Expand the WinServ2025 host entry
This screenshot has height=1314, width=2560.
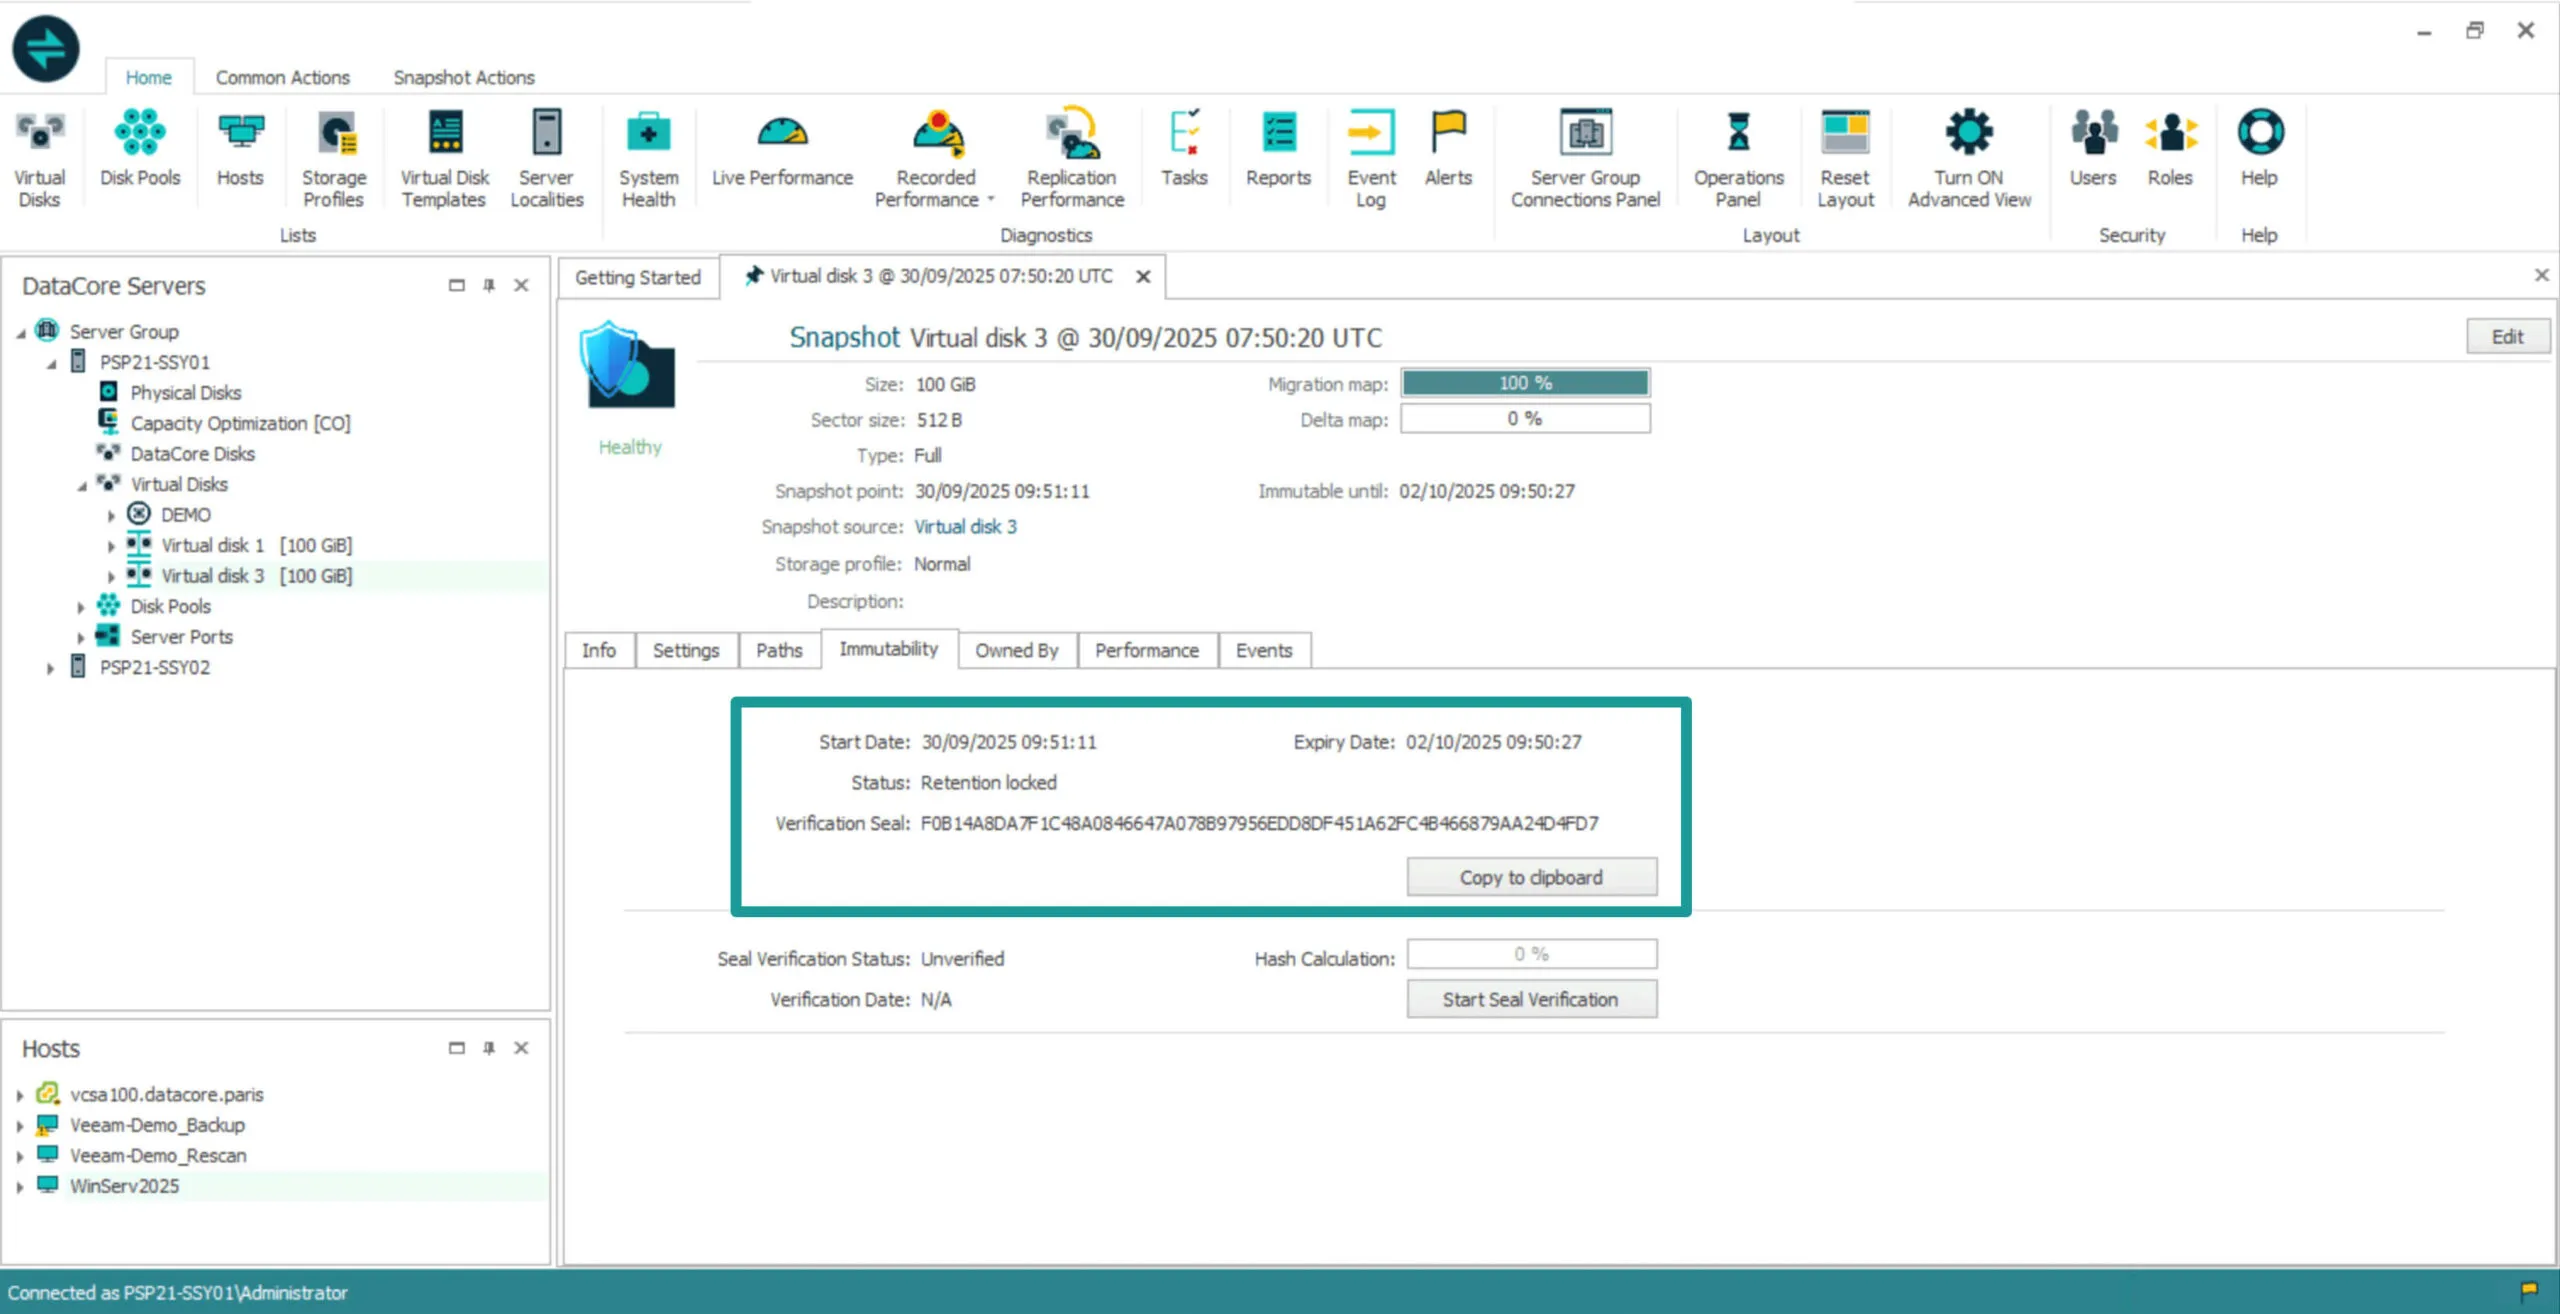coord(19,1187)
